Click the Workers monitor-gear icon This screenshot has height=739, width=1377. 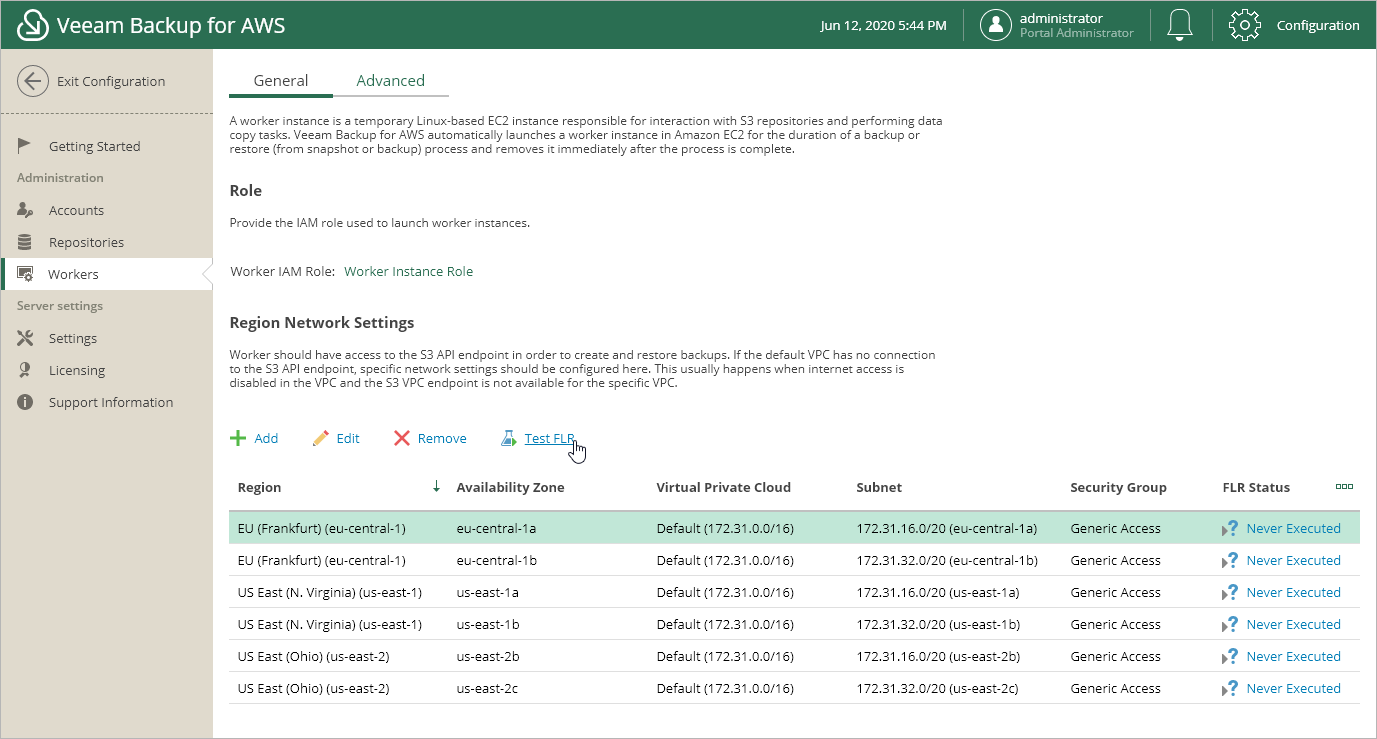[x=26, y=274]
